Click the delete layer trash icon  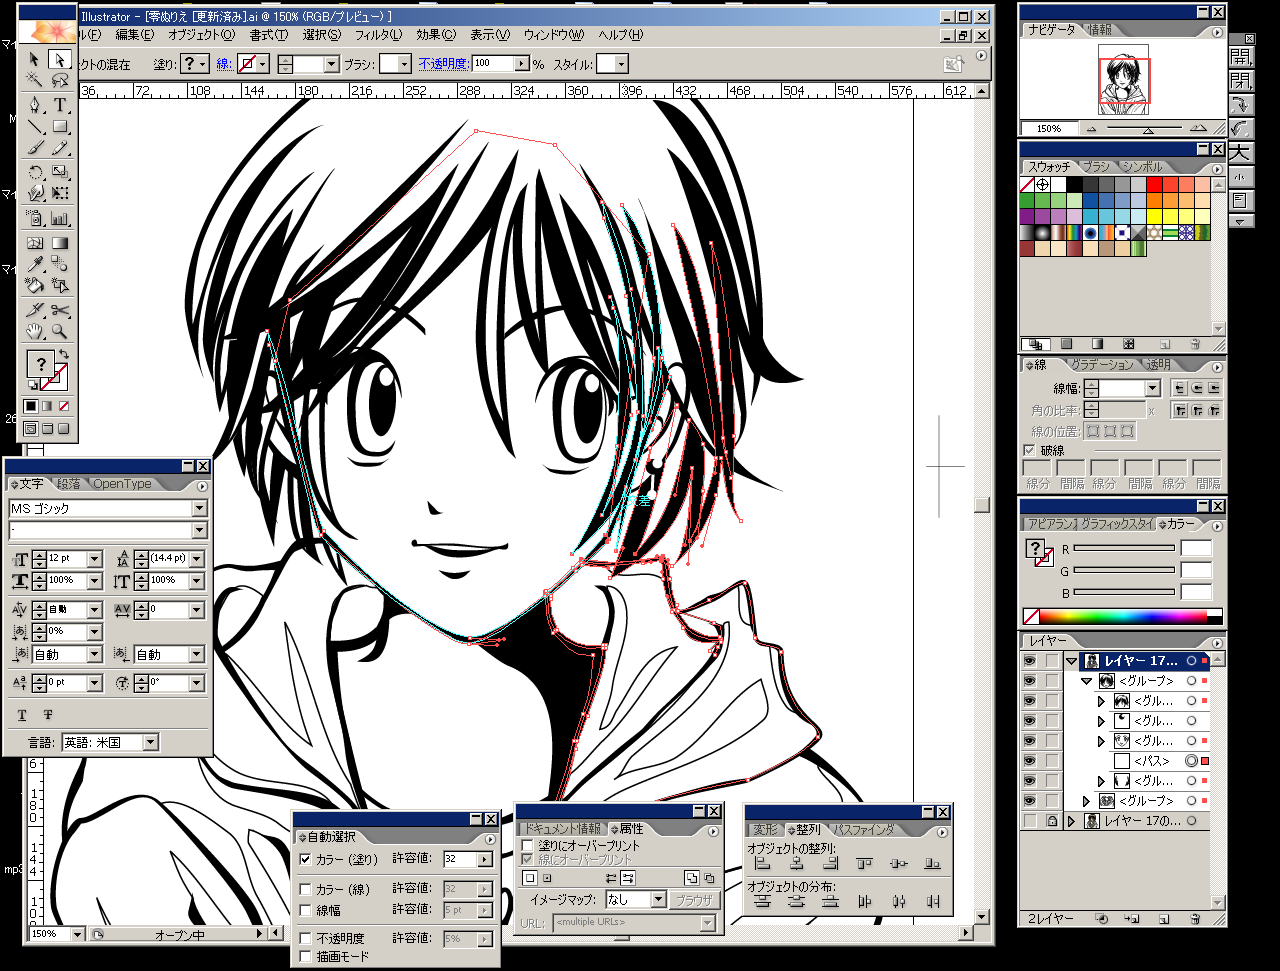[x=1194, y=918]
